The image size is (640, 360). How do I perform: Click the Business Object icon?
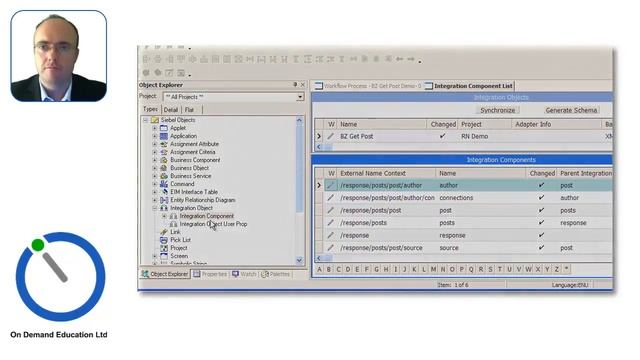[x=164, y=168]
